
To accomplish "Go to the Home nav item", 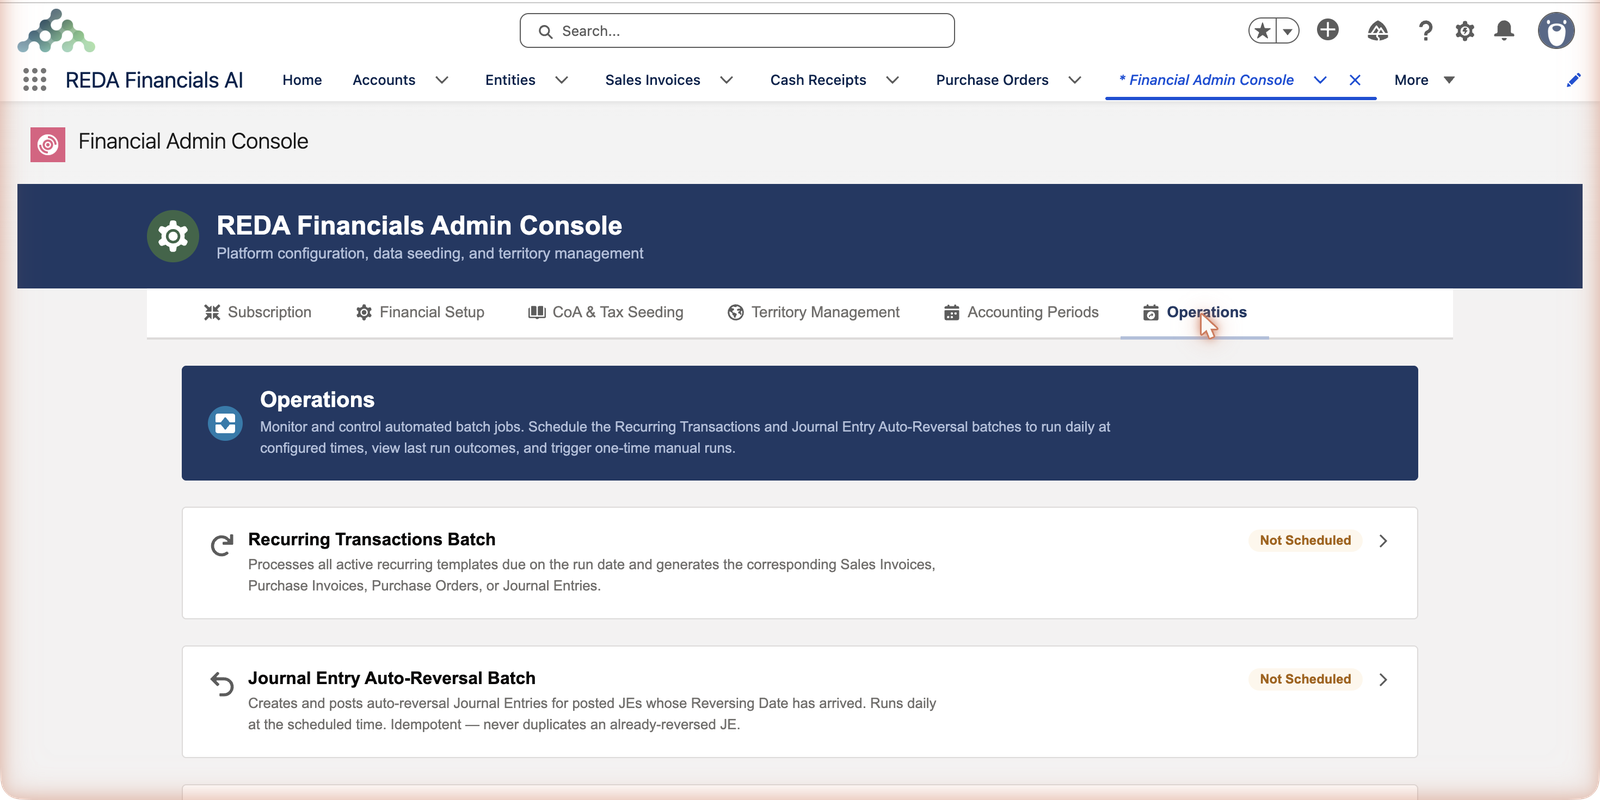I will (x=302, y=80).
